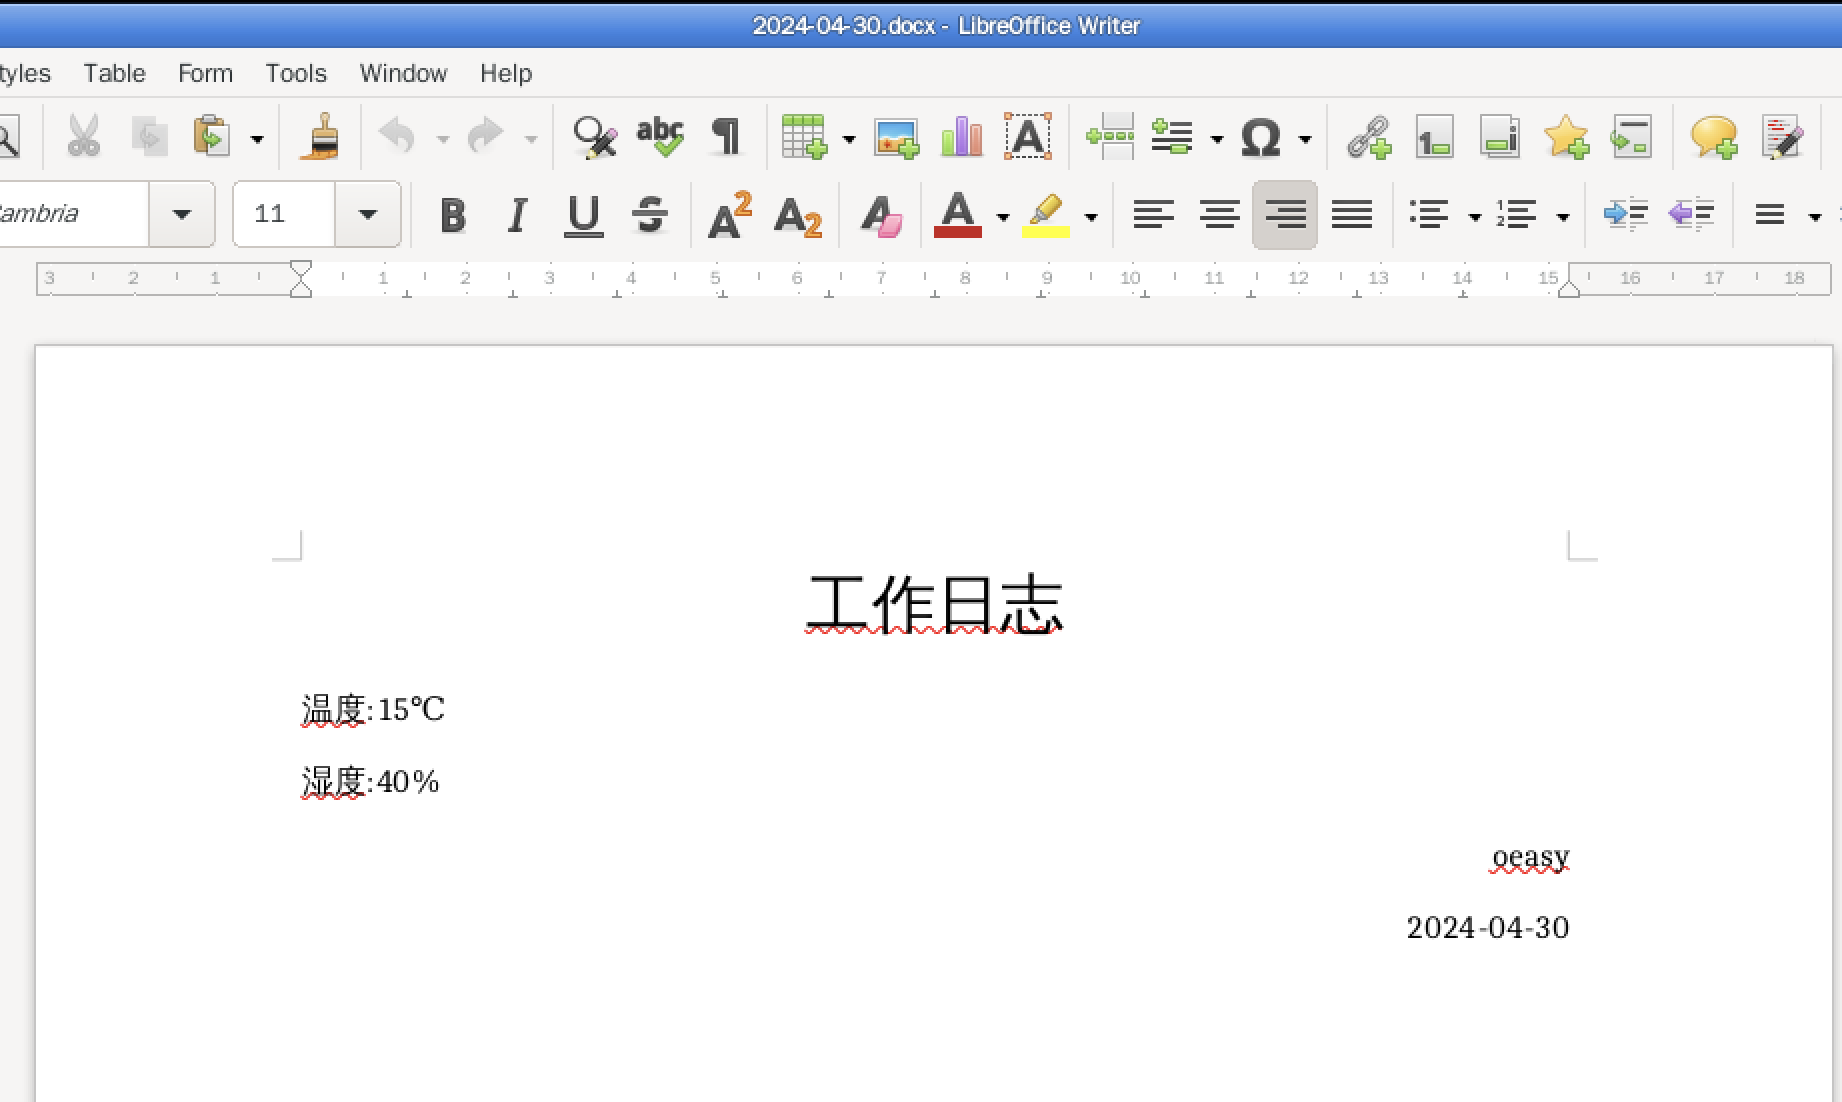
Task: Open the numbered list style dropdown
Action: click(1563, 217)
